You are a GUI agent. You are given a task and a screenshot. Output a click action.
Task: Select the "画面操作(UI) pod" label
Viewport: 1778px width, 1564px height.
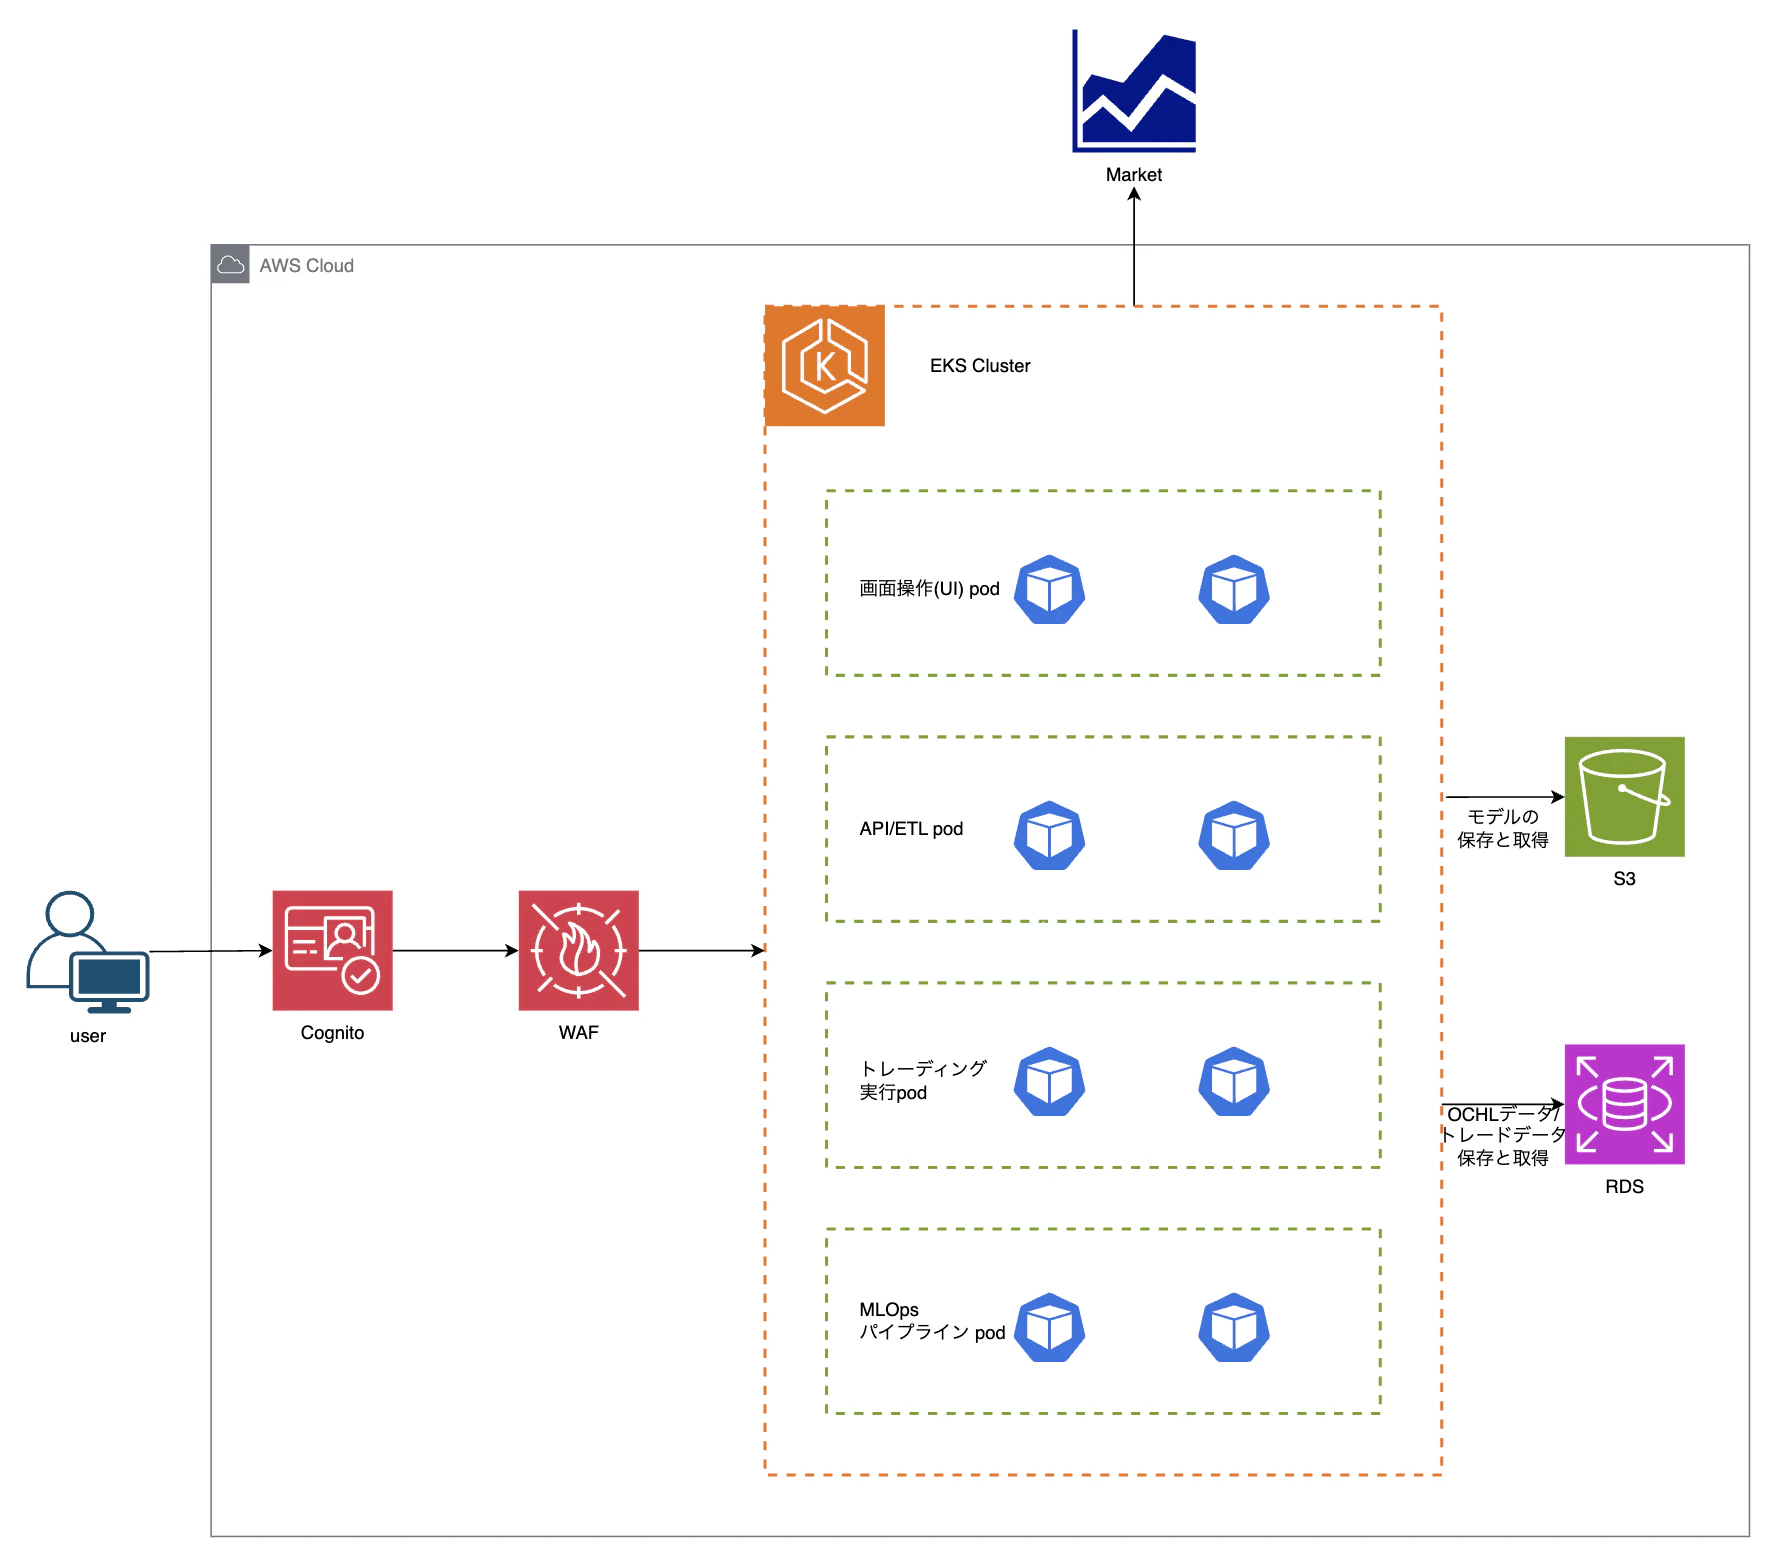(x=929, y=589)
